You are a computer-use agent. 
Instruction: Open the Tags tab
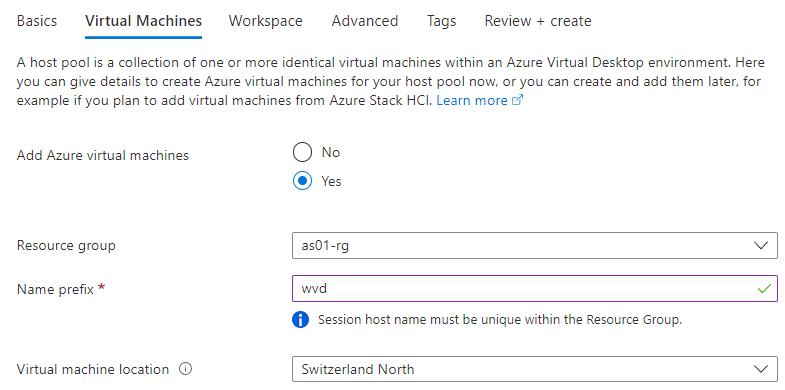point(441,21)
